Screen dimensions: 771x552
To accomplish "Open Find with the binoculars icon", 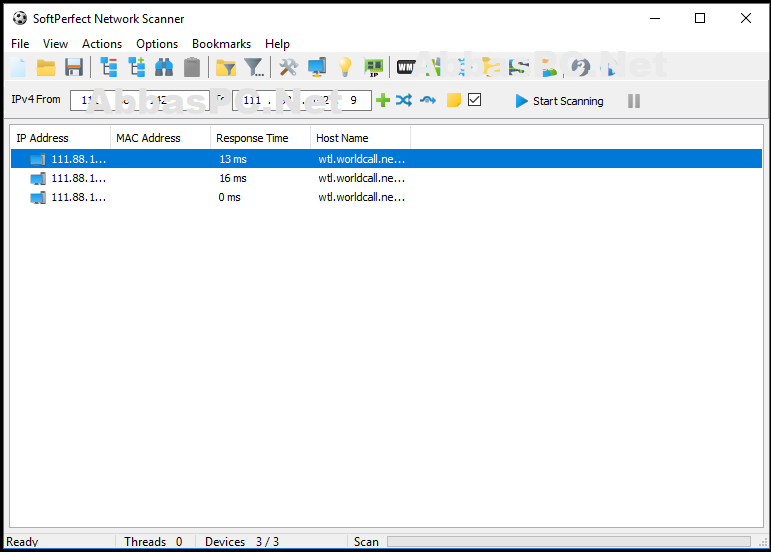I will pyautogui.click(x=164, y=67).
